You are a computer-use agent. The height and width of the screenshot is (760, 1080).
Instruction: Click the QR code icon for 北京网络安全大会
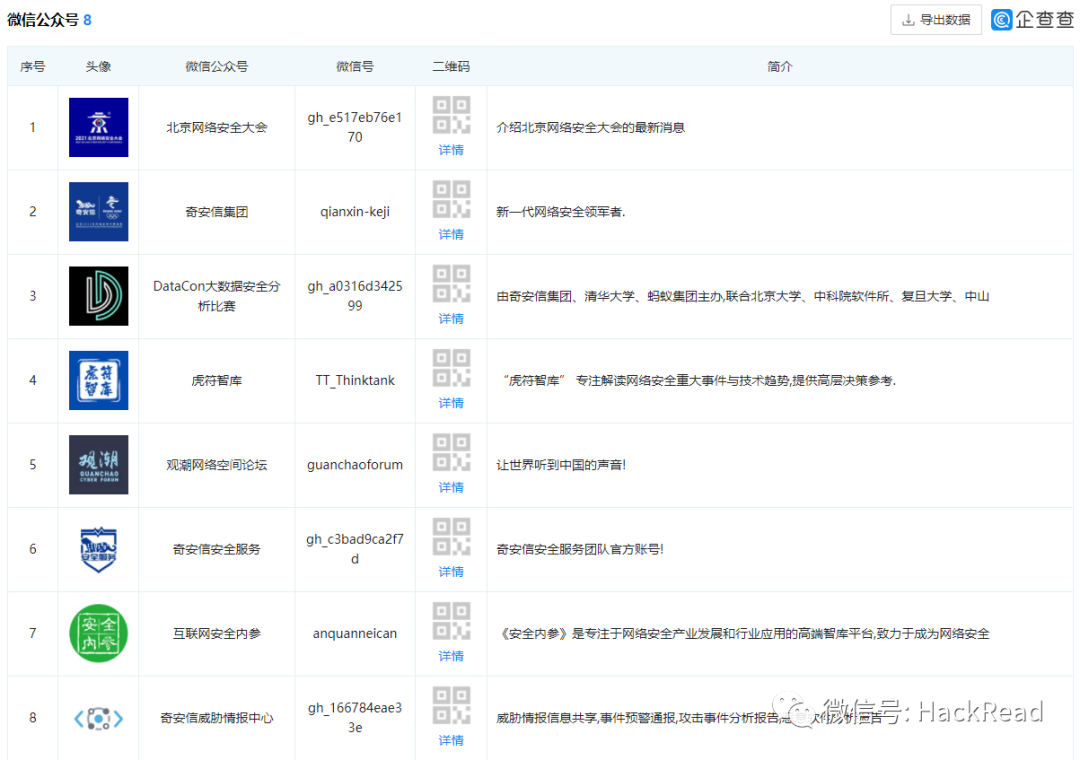coord(451,115)
